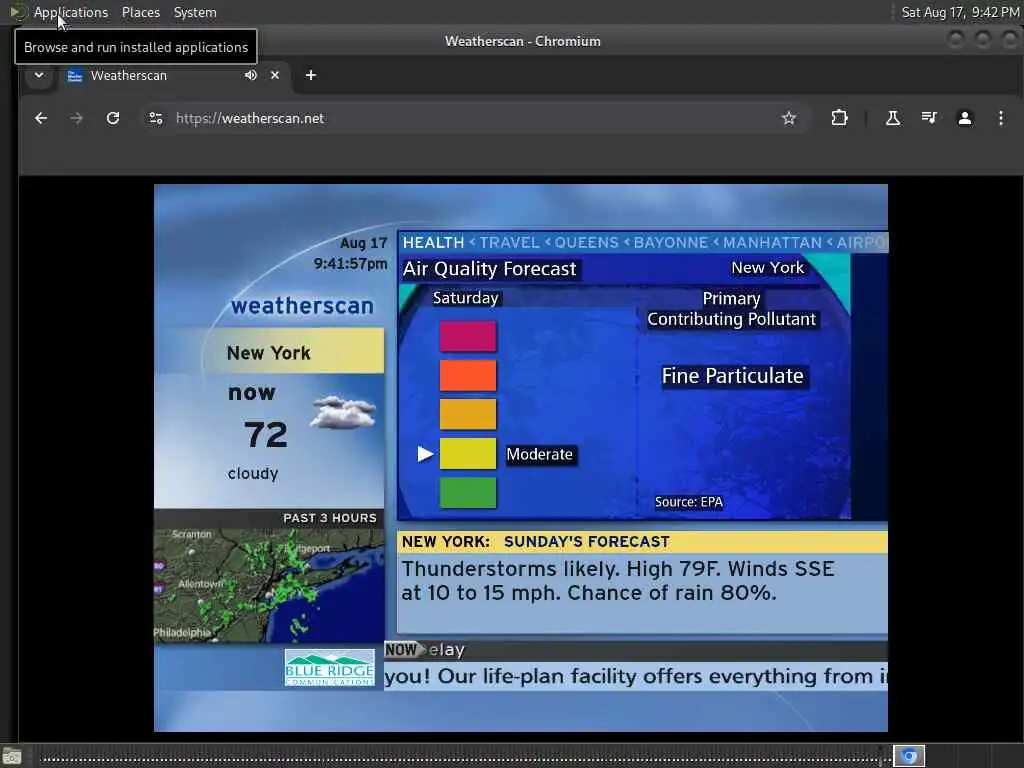Click the white arrow pointing to Moderate
This screenshot has width=1024, height=768.
point(425,454)
